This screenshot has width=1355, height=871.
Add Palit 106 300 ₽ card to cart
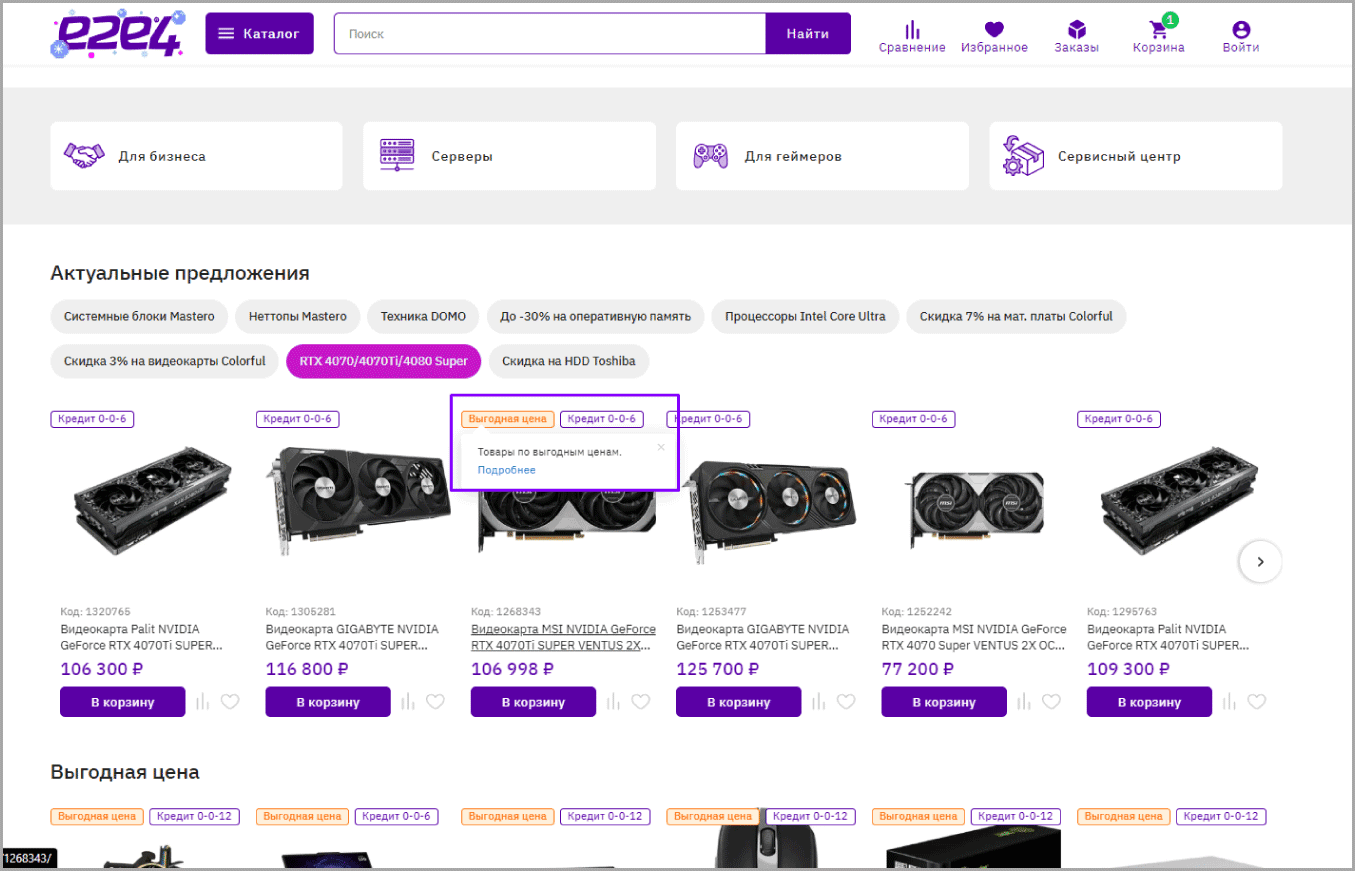[123, 702]
